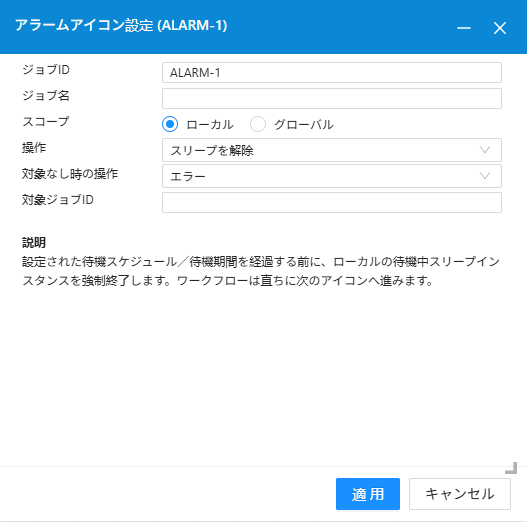Apply settings with the 適用 button
The height and width of the screenshot is (522, 527).
pos(368,494)
